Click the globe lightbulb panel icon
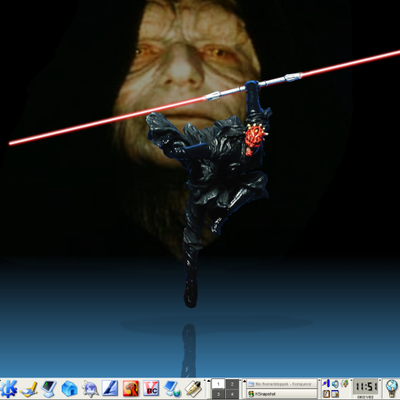Viewport: 400px width, 400px height. click(x=392, y=389)
